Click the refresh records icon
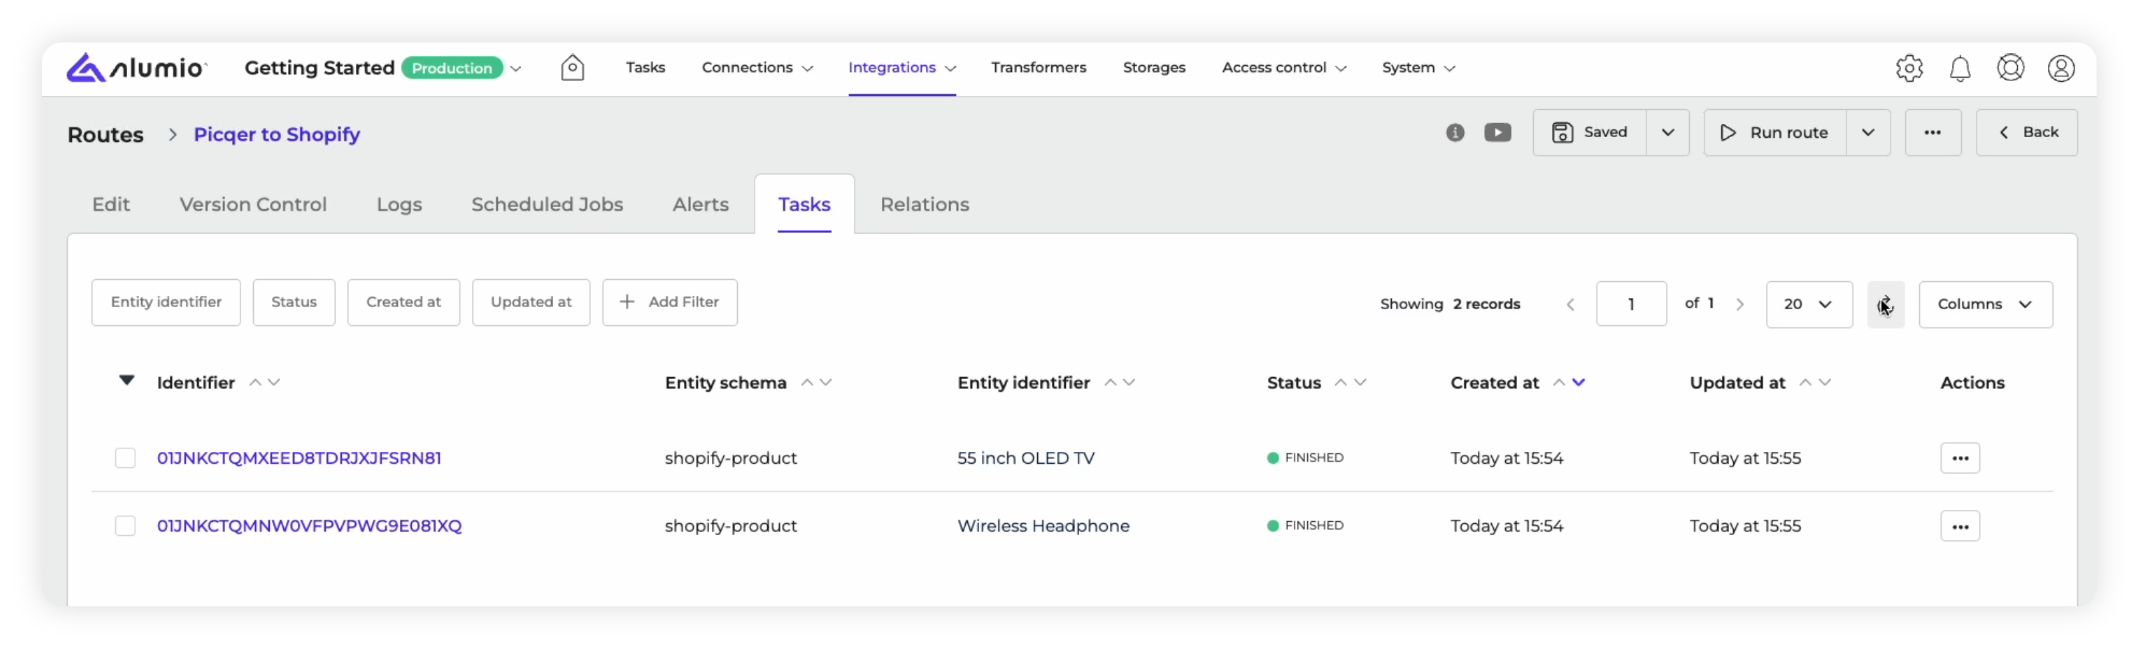Viewport: 2140px width, 650px height. (x=1886, y=304)
